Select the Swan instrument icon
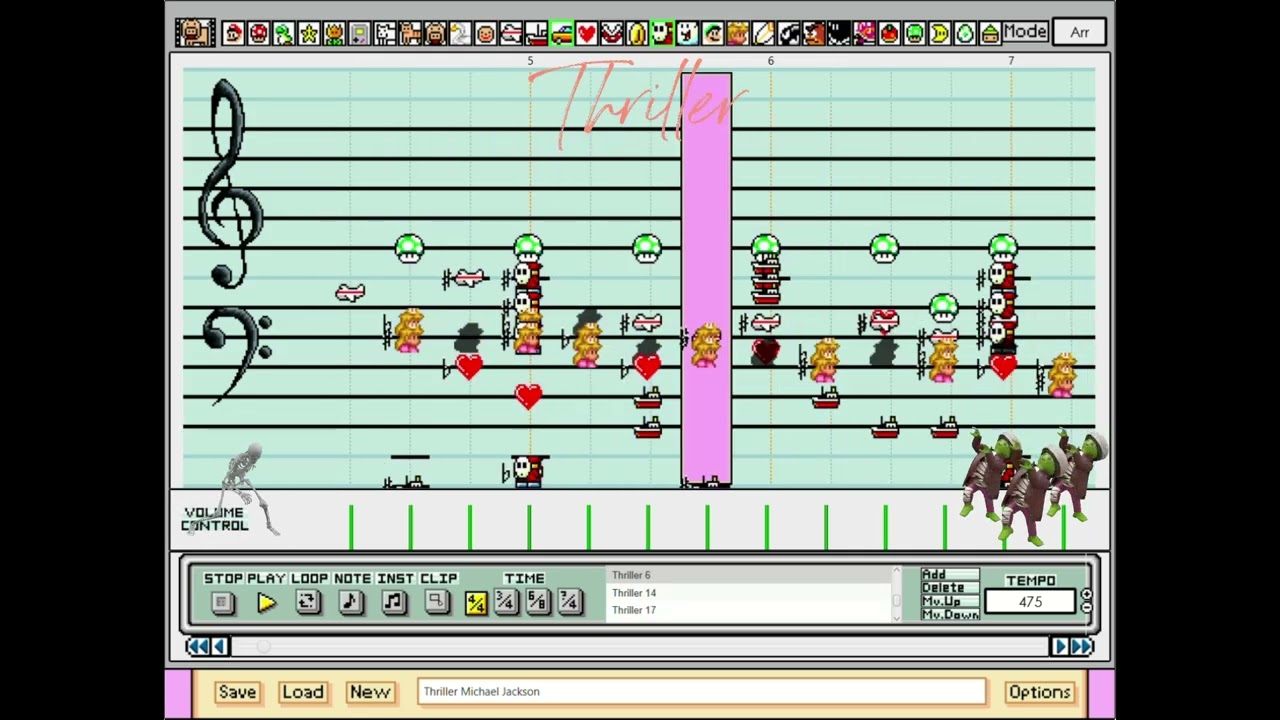1280x720 pixels. click(460, 33)
